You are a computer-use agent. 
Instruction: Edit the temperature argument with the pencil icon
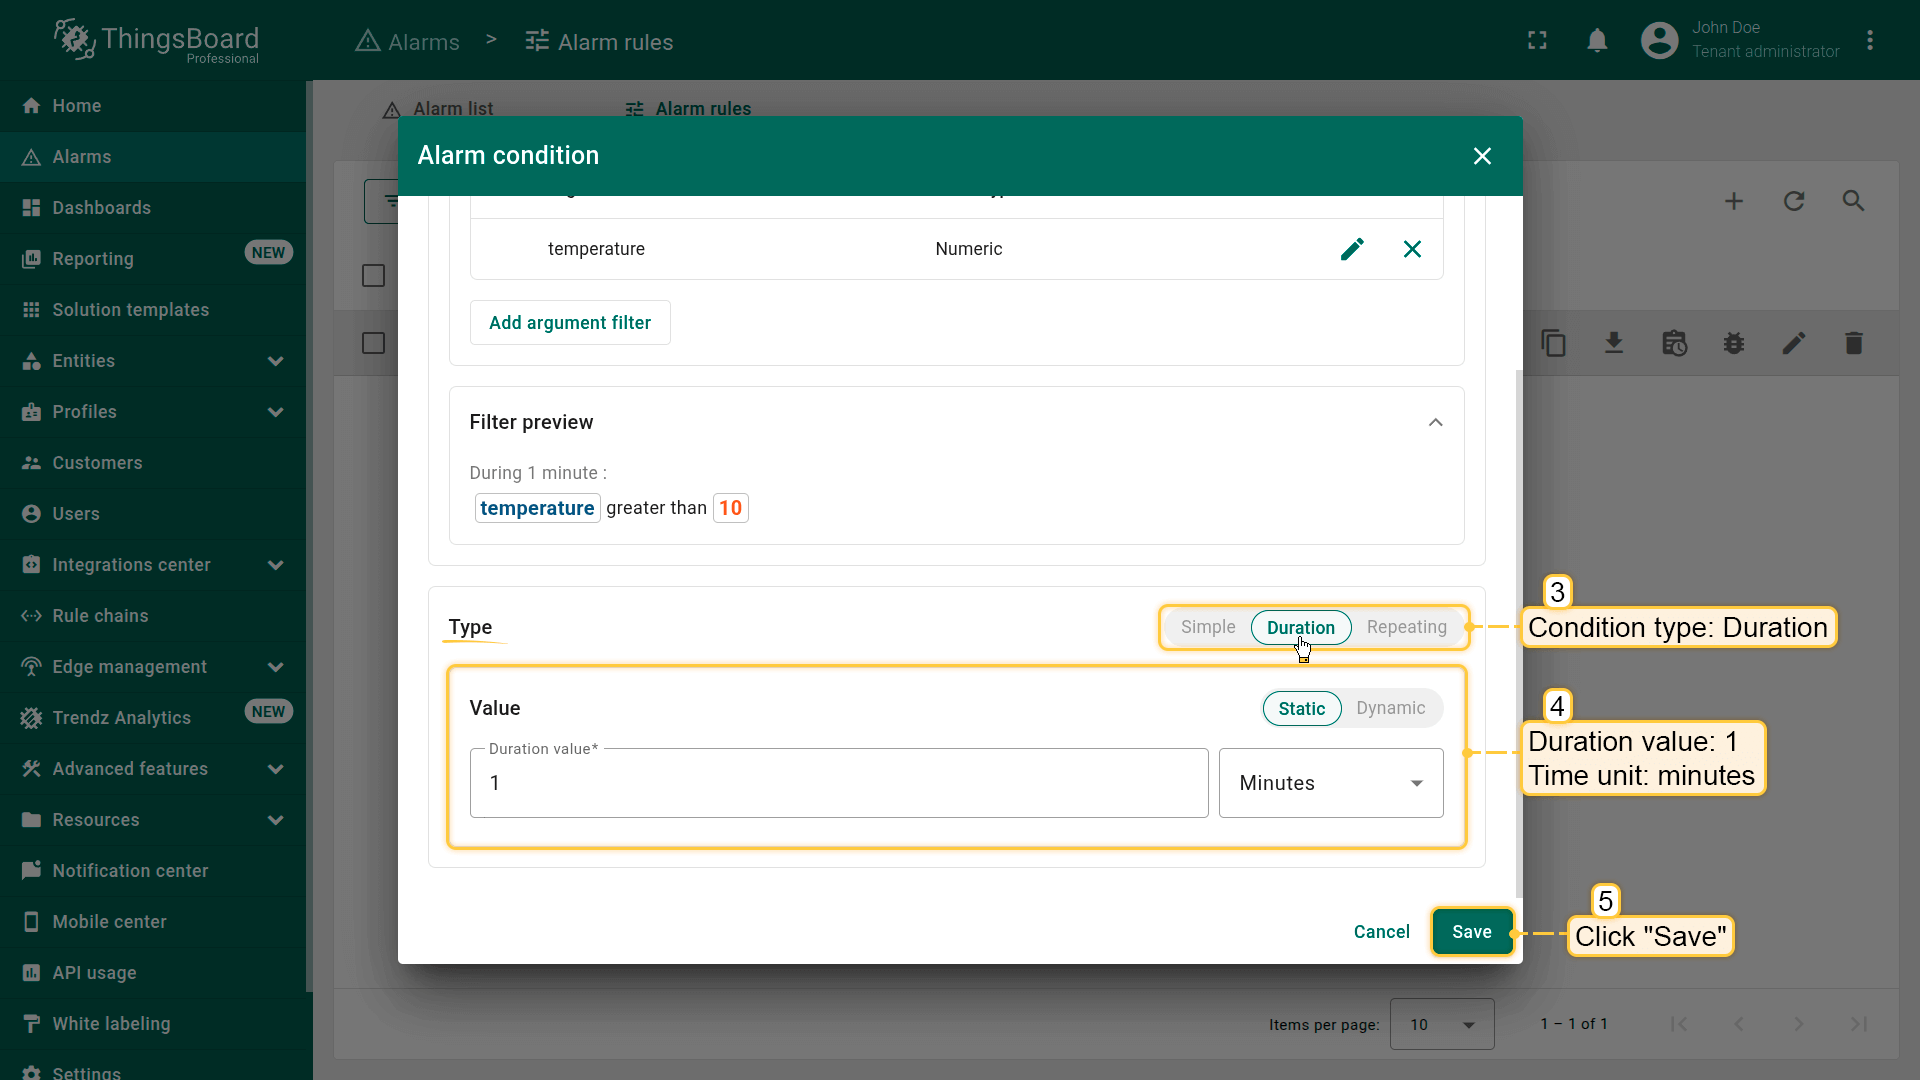[x=1352, y=249]
